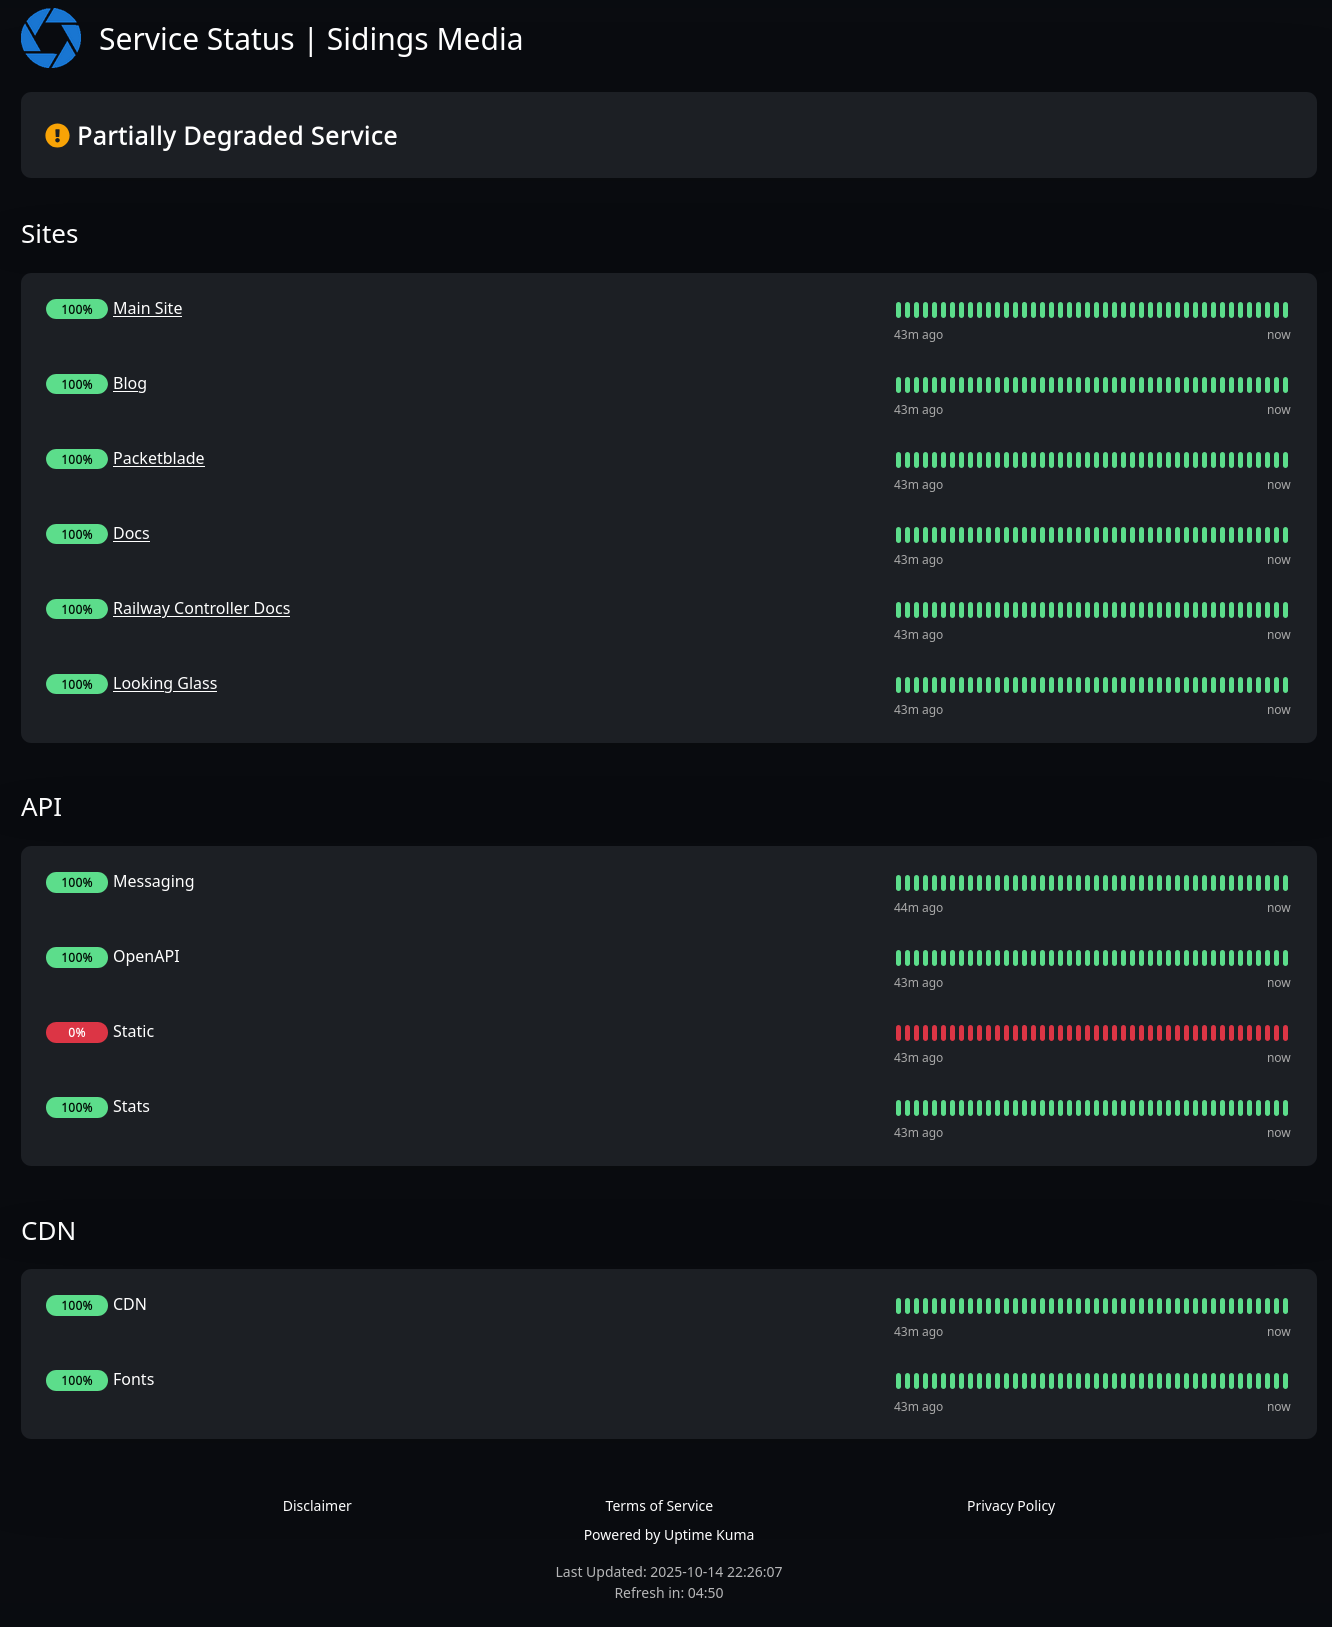Click the red 0% badge for Static
The height and width of the screenshot is (1627, 1332).
76,1033
